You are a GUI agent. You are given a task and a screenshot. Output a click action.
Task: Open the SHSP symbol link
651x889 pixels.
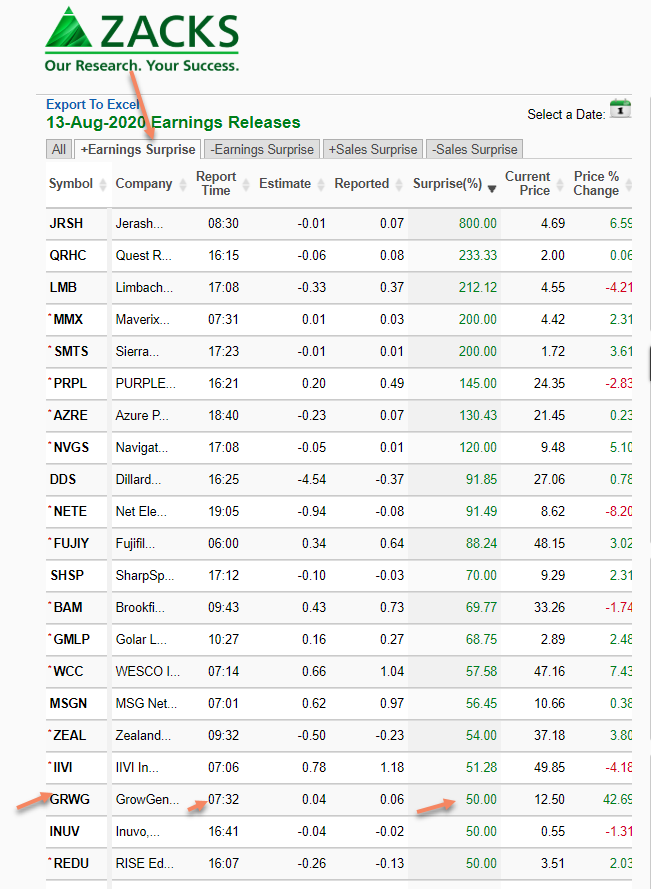coord(67,575)
